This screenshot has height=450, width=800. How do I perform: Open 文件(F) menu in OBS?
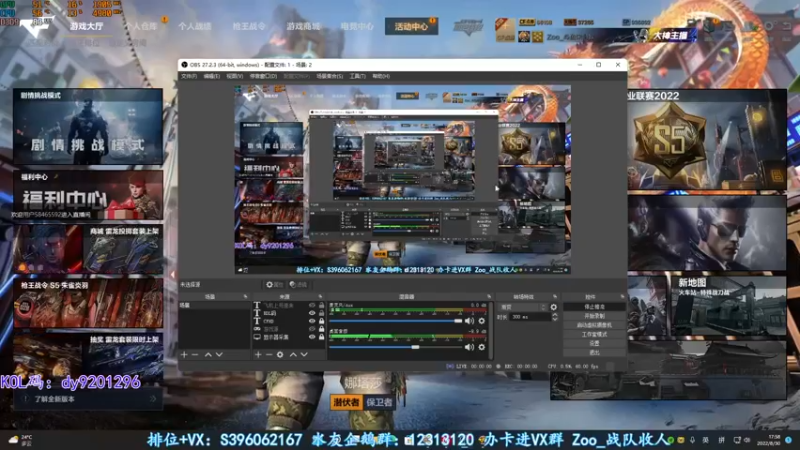pos(189,76)
